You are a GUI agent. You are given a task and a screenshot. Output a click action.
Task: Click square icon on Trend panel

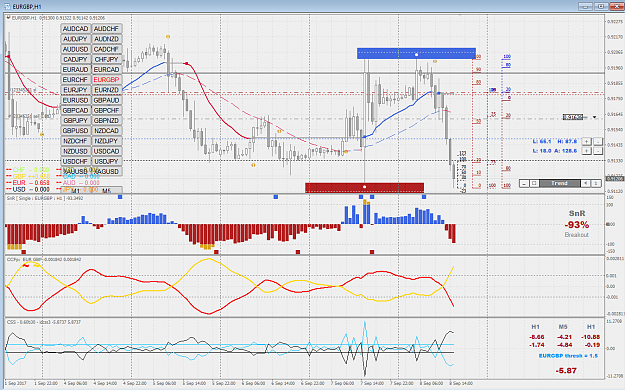click(534, 183)
